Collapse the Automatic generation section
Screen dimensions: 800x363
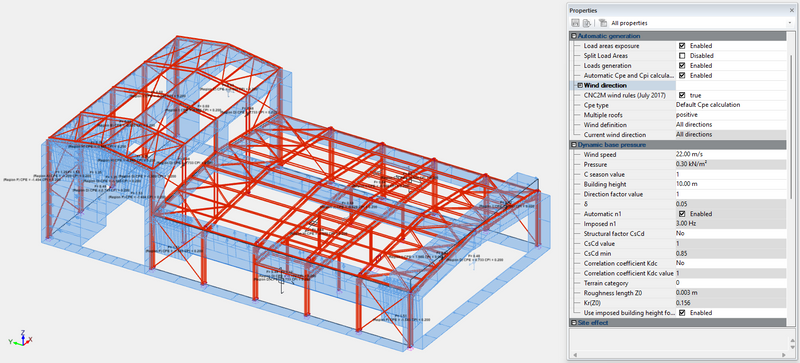click(574, 36)
